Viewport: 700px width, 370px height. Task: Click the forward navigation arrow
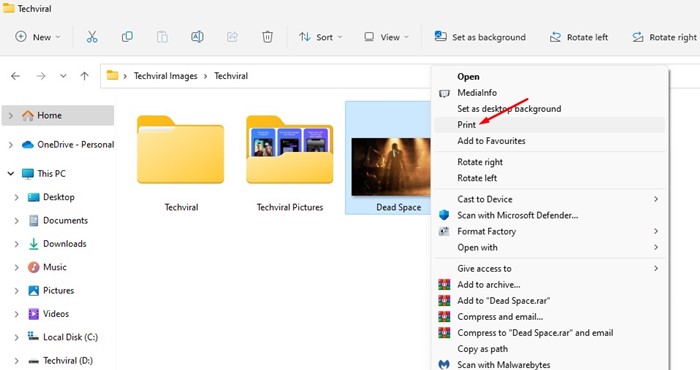click(41, 76)
